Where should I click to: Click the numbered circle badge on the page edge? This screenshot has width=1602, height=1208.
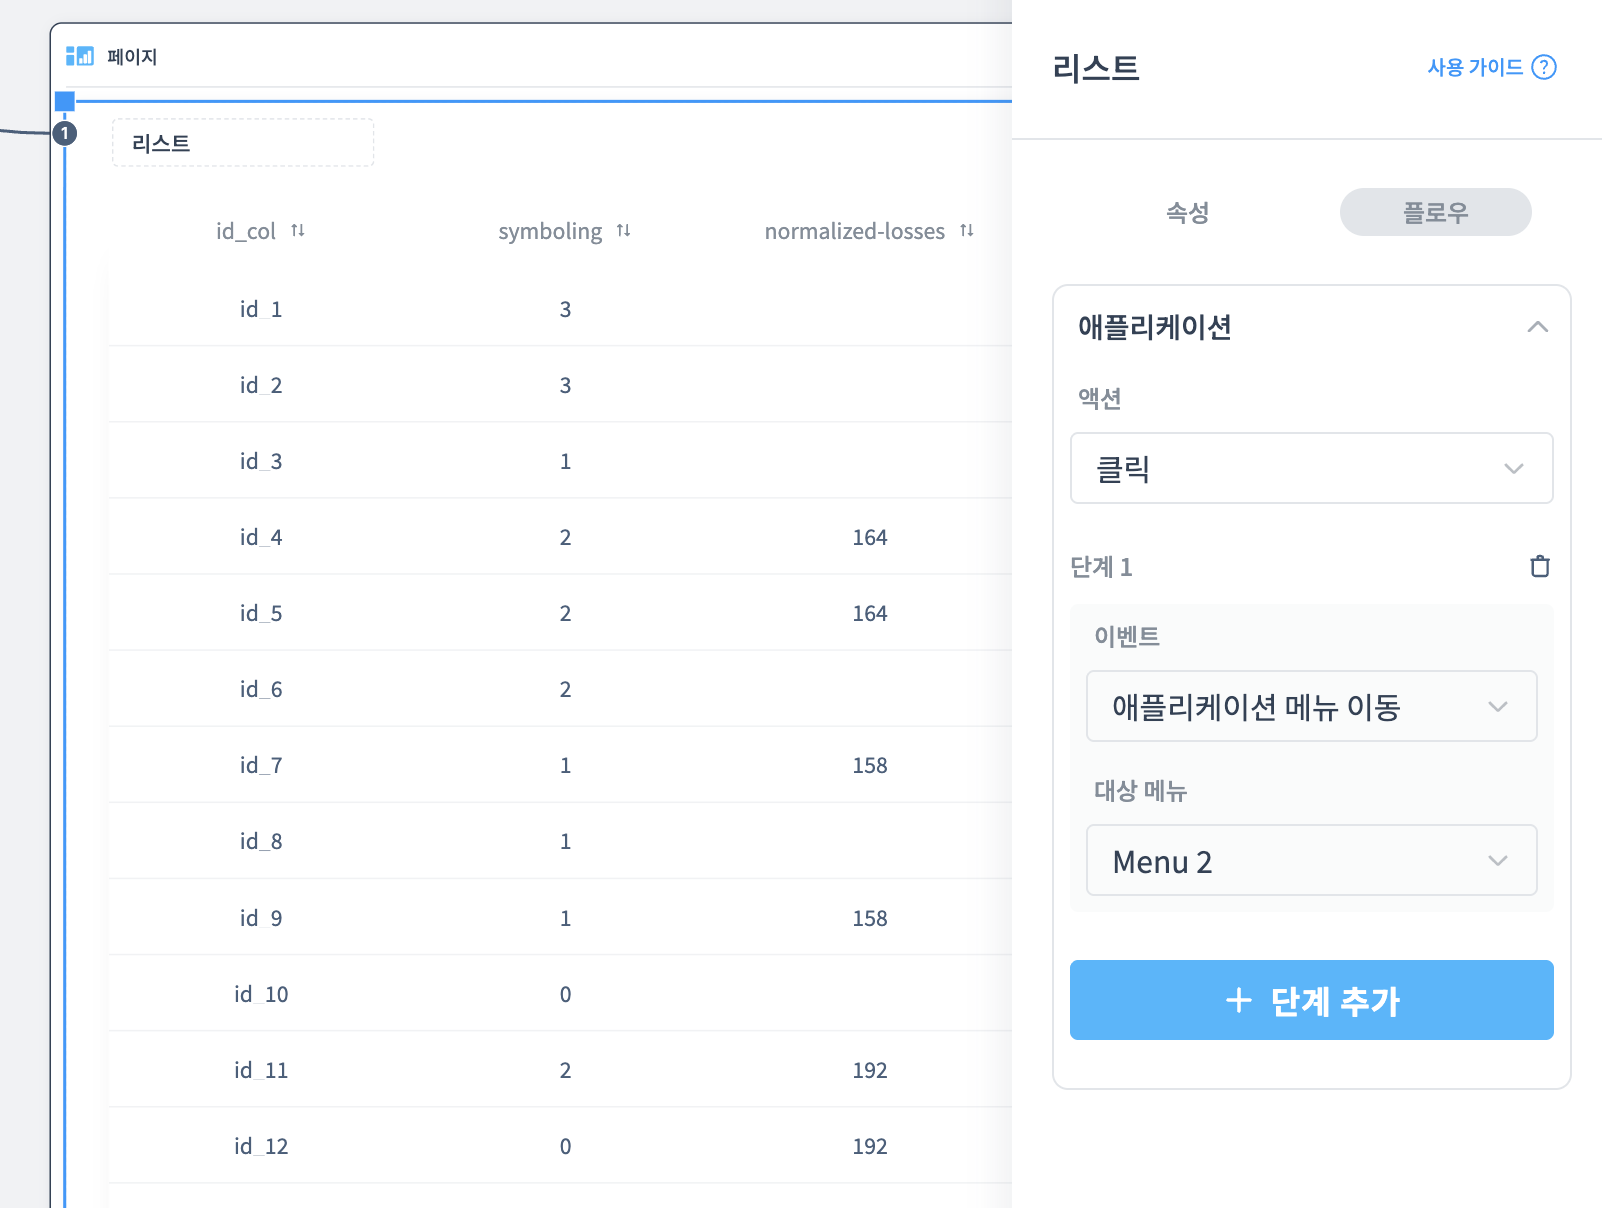click(64, 132)
